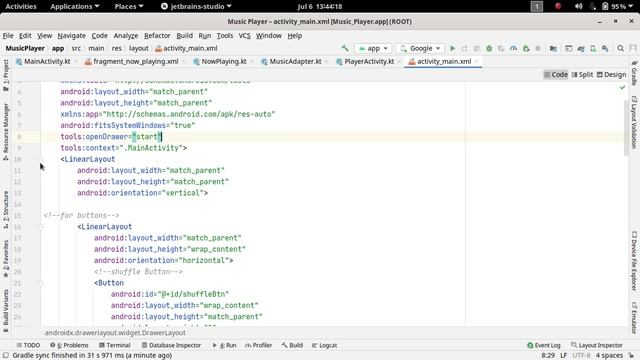Click Attach Debugger to Android Process icon

click(526, 48)
